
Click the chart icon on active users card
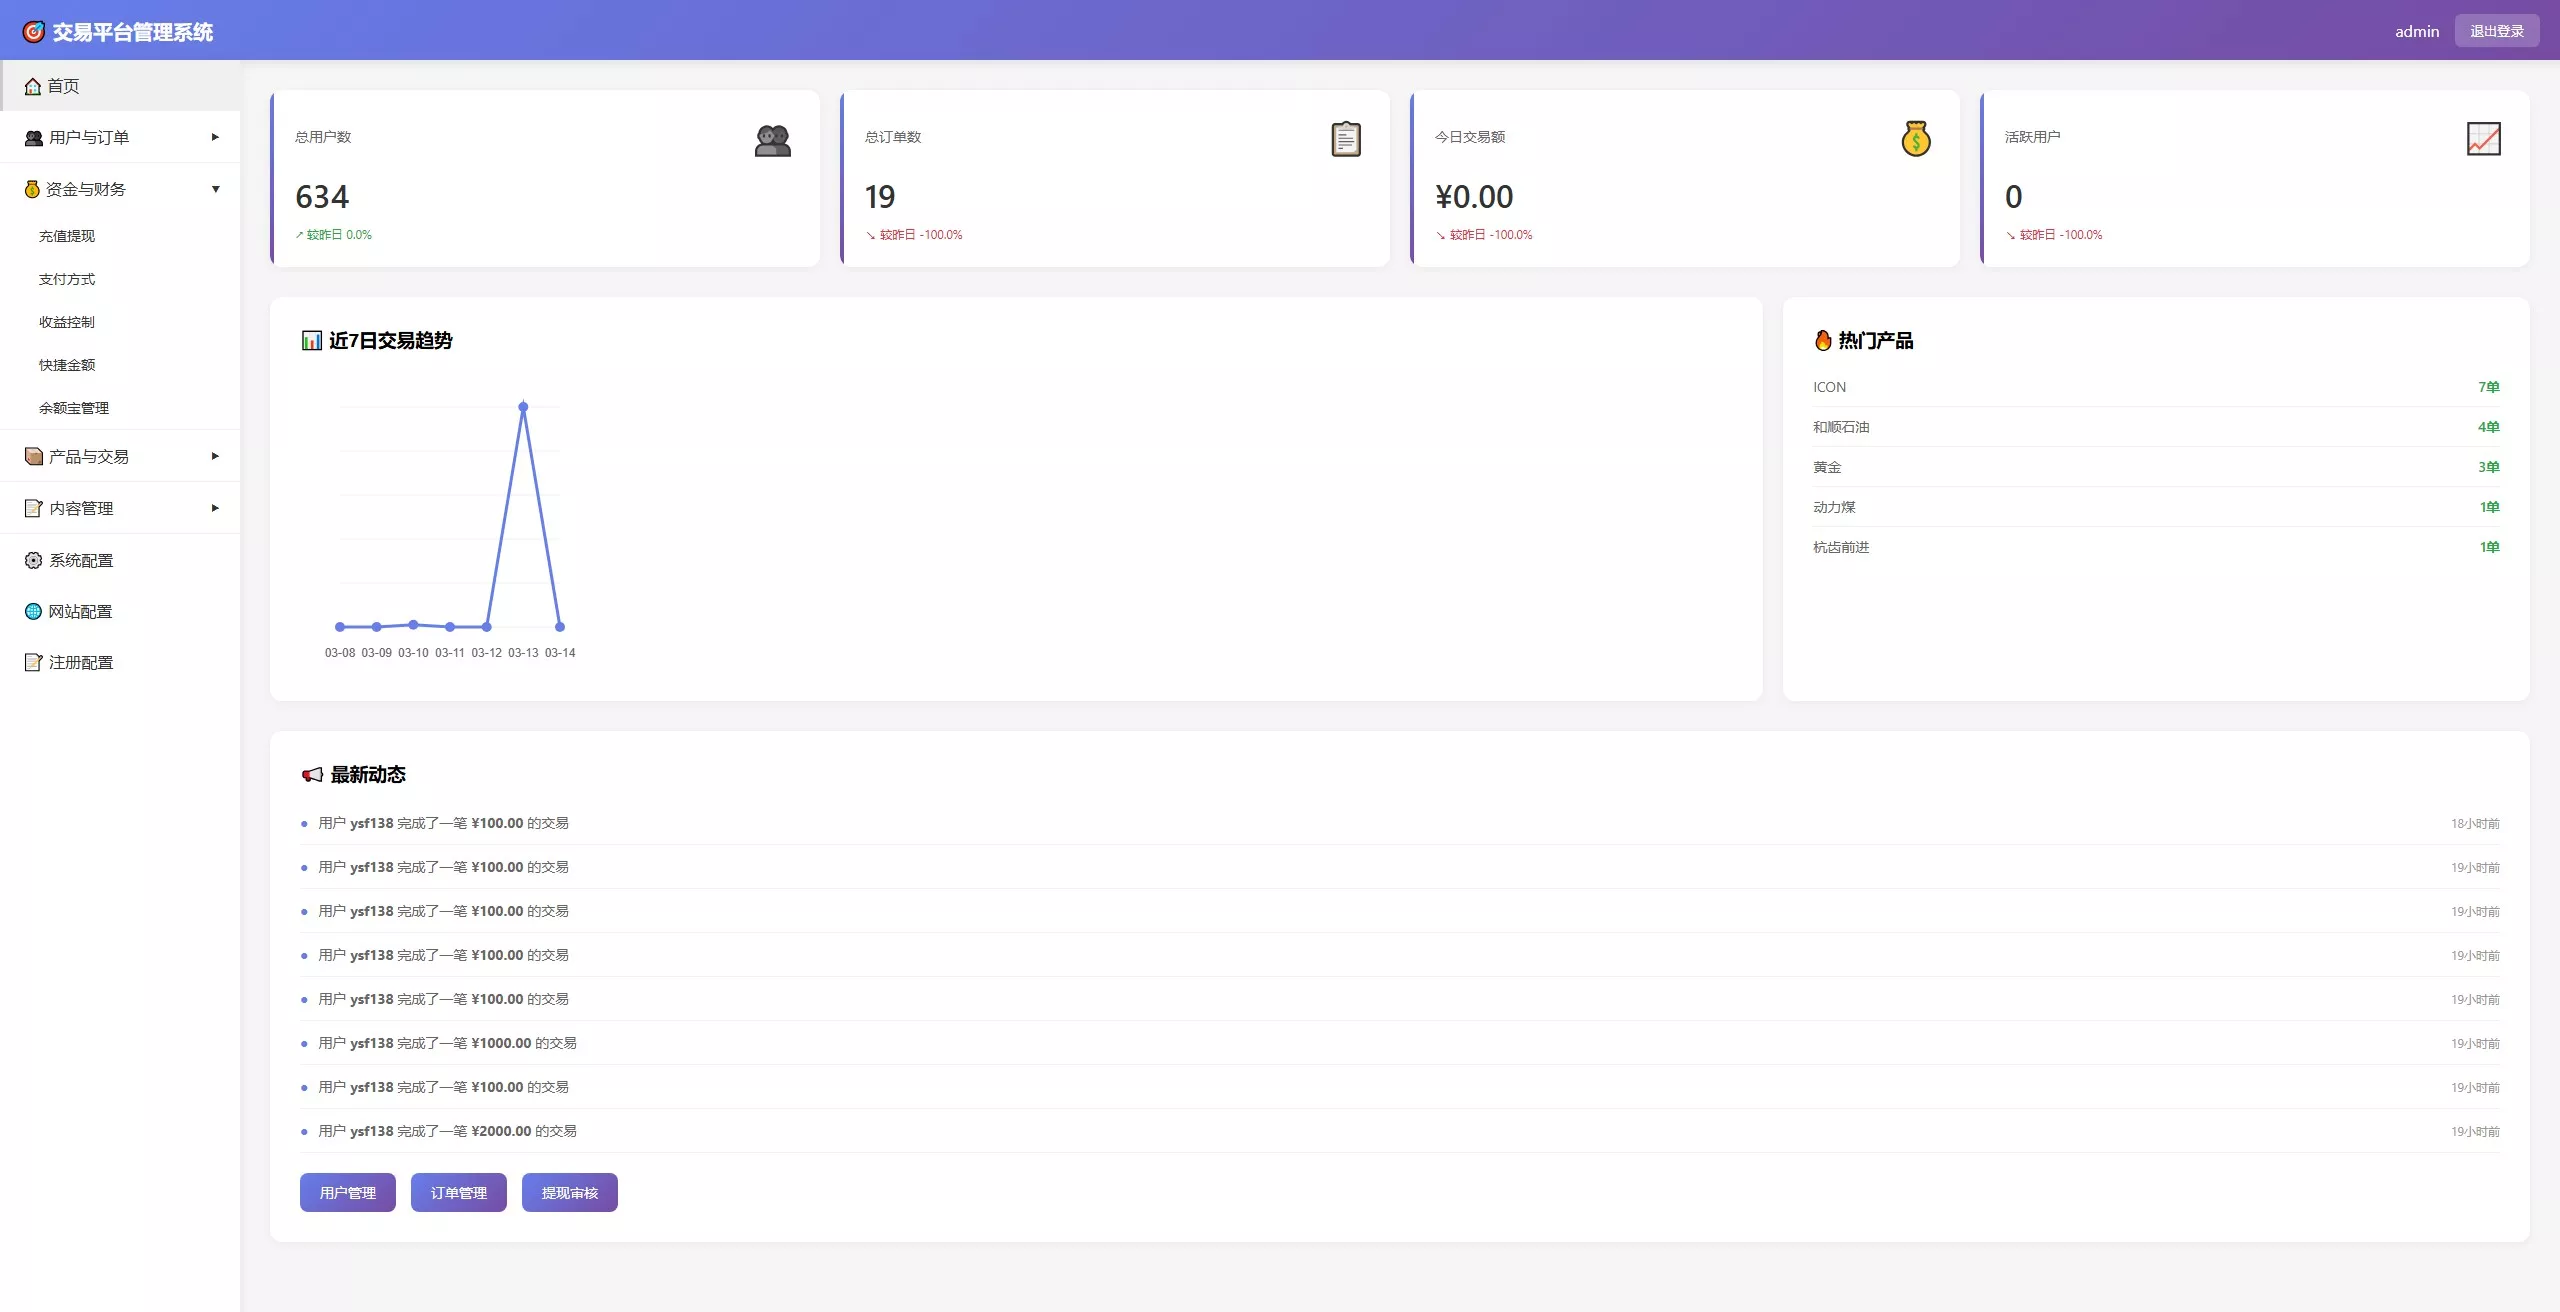(x=2483, y=139)
